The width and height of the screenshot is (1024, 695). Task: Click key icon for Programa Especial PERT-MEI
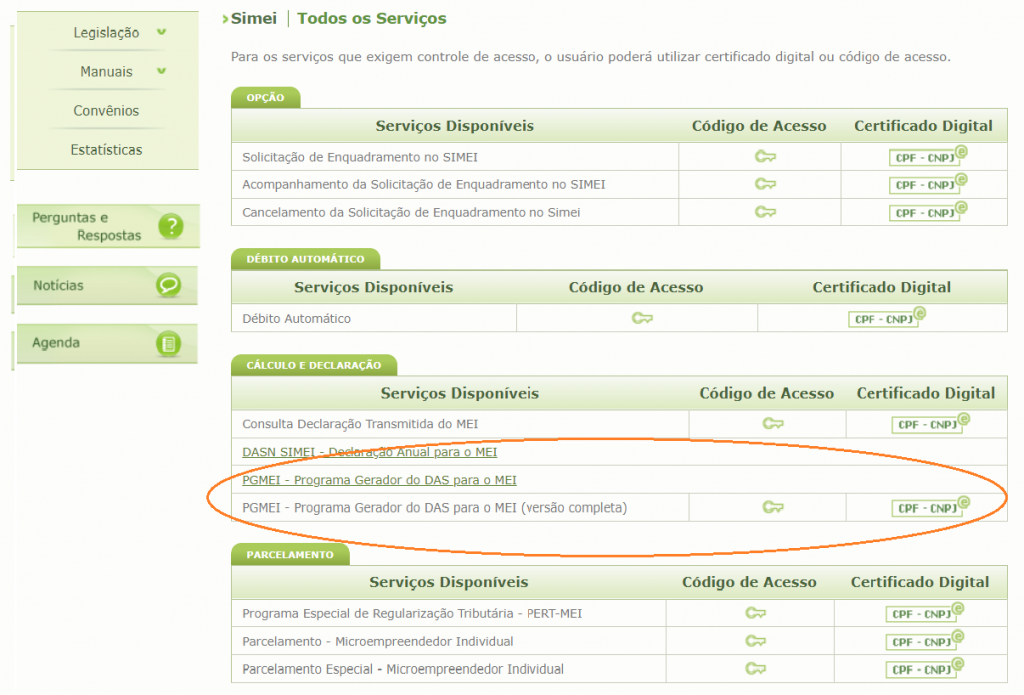click(756, 613)
